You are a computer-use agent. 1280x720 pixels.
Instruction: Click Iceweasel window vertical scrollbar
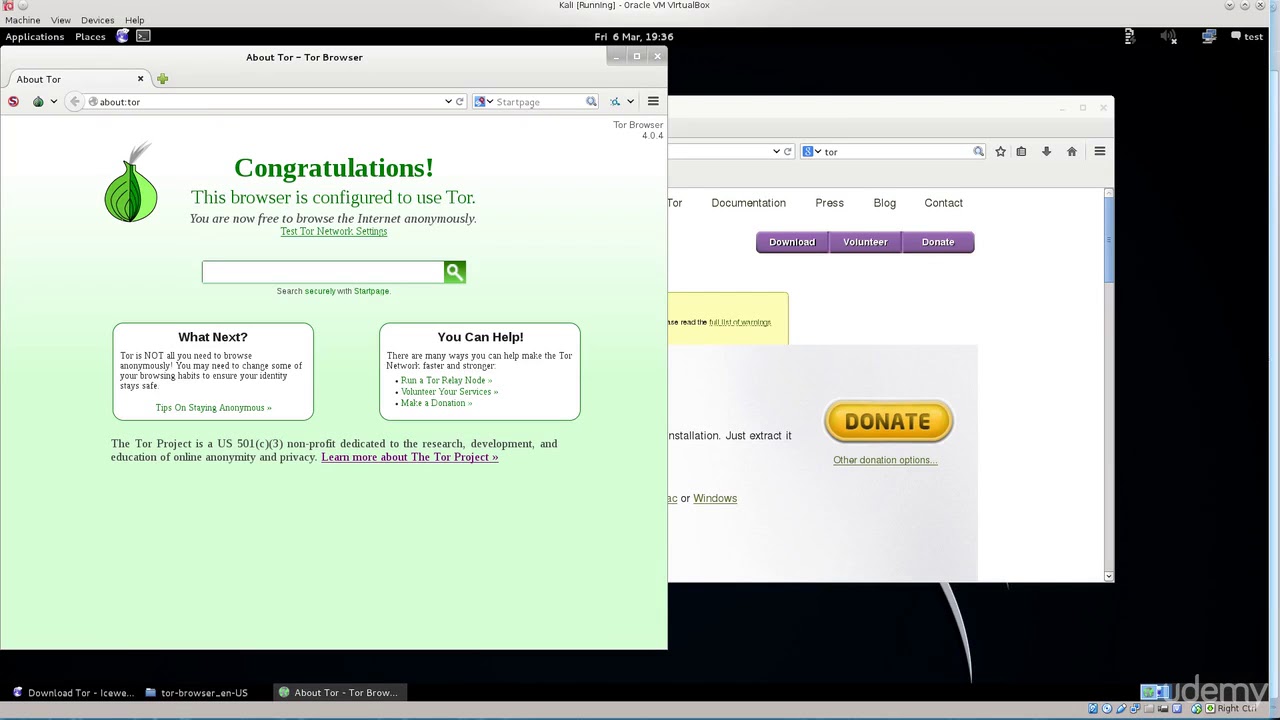point(1108,240)
